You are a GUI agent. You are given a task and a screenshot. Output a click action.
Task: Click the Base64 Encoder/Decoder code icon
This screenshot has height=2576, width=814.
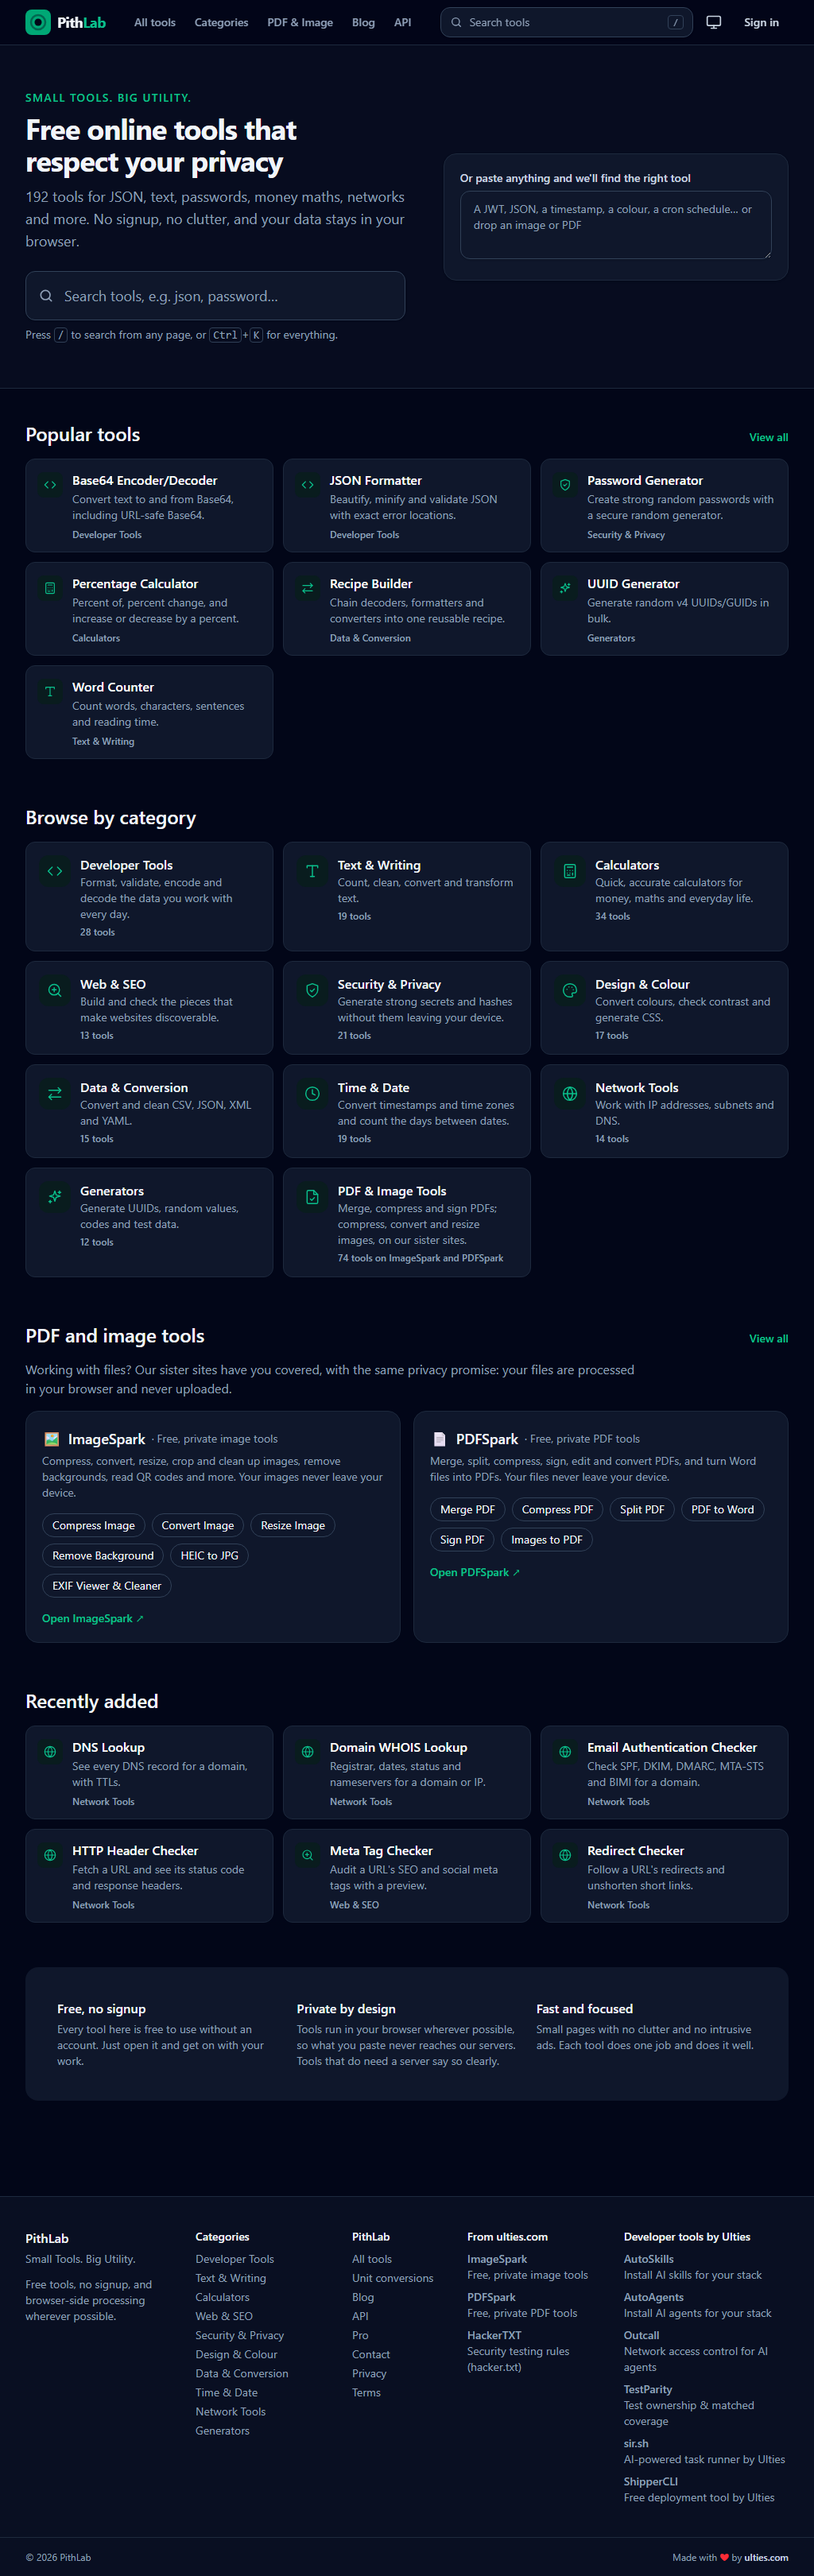[x=50, y=484]
